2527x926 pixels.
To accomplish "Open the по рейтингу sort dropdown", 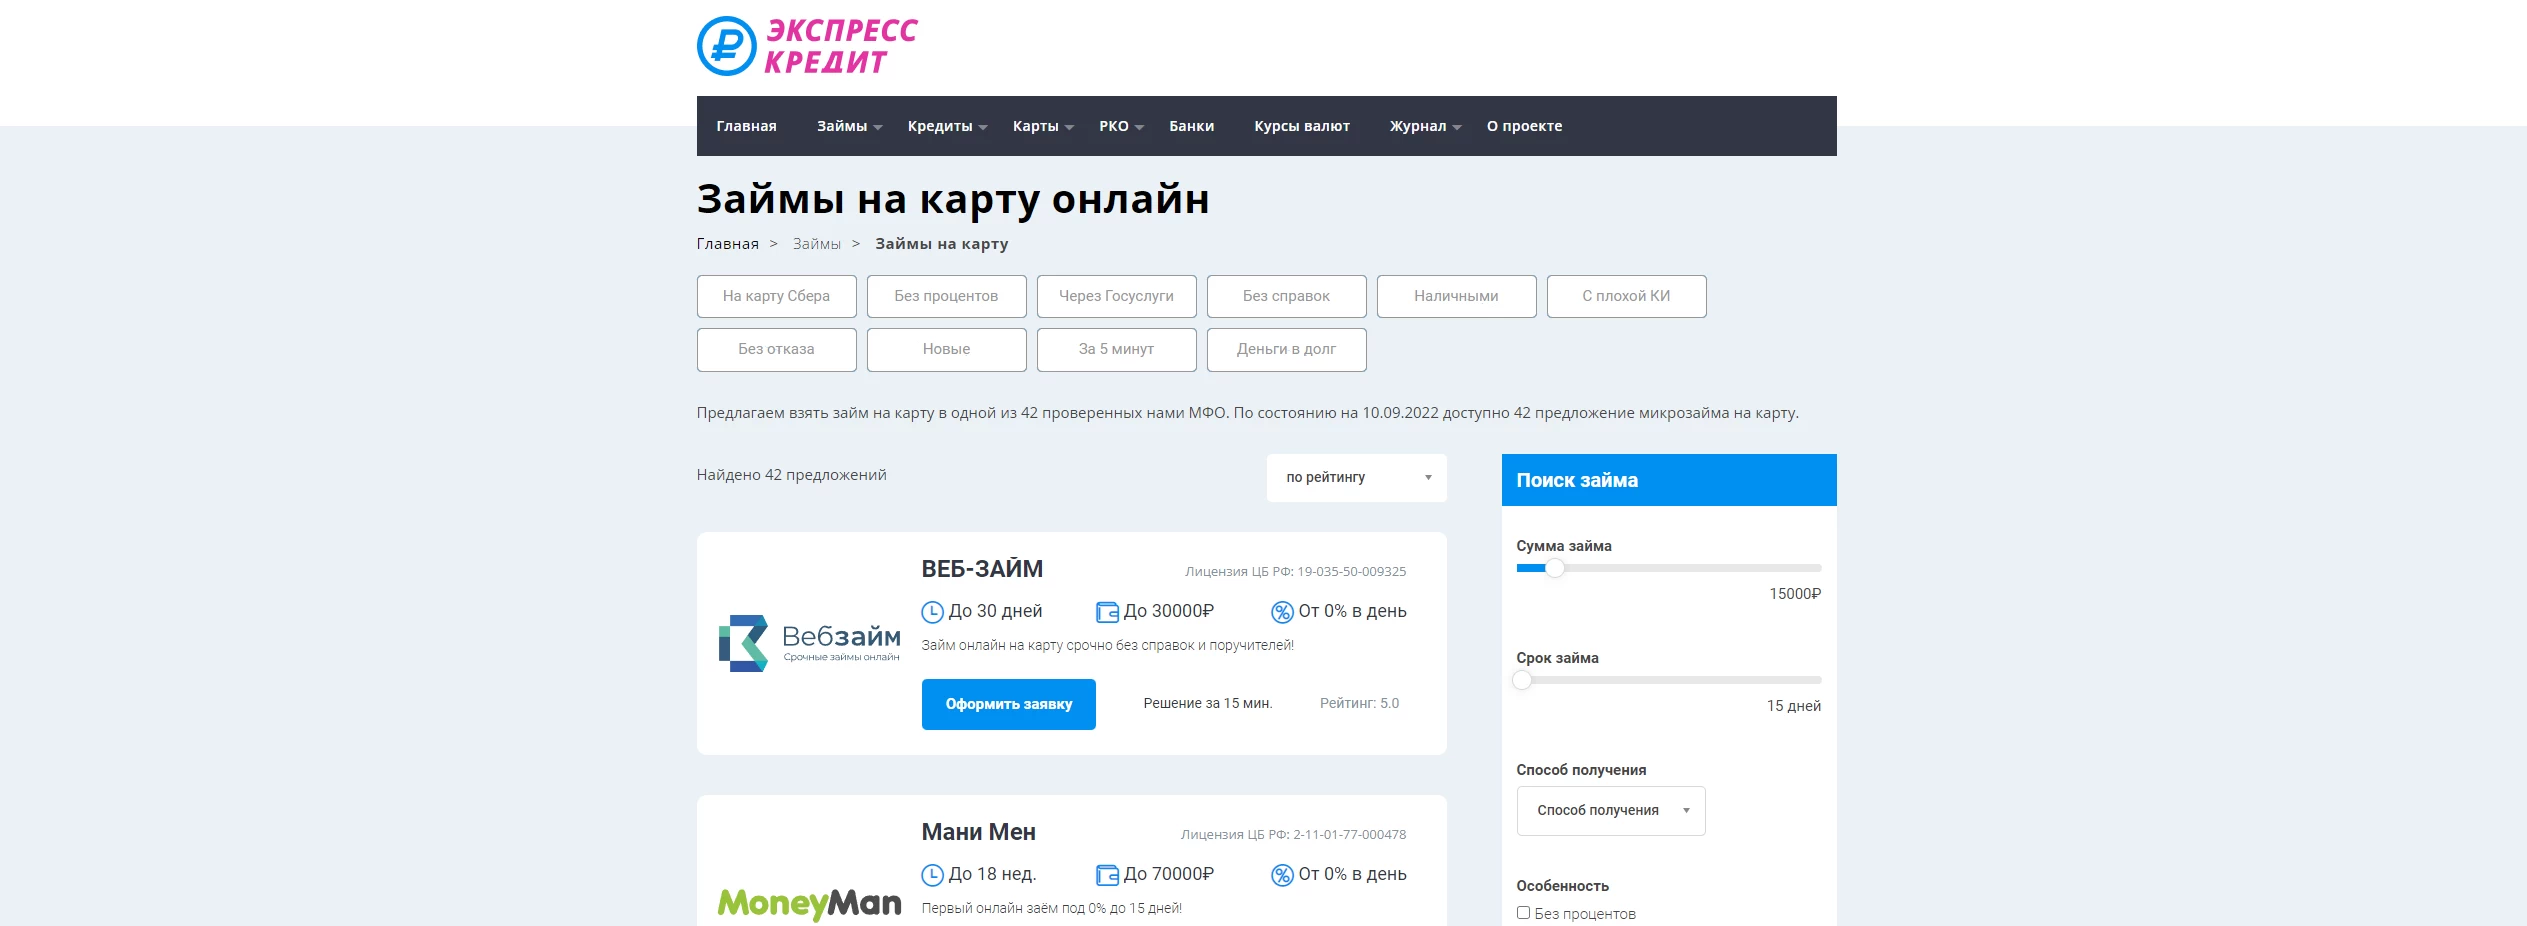I will (x=1356, y=478).
